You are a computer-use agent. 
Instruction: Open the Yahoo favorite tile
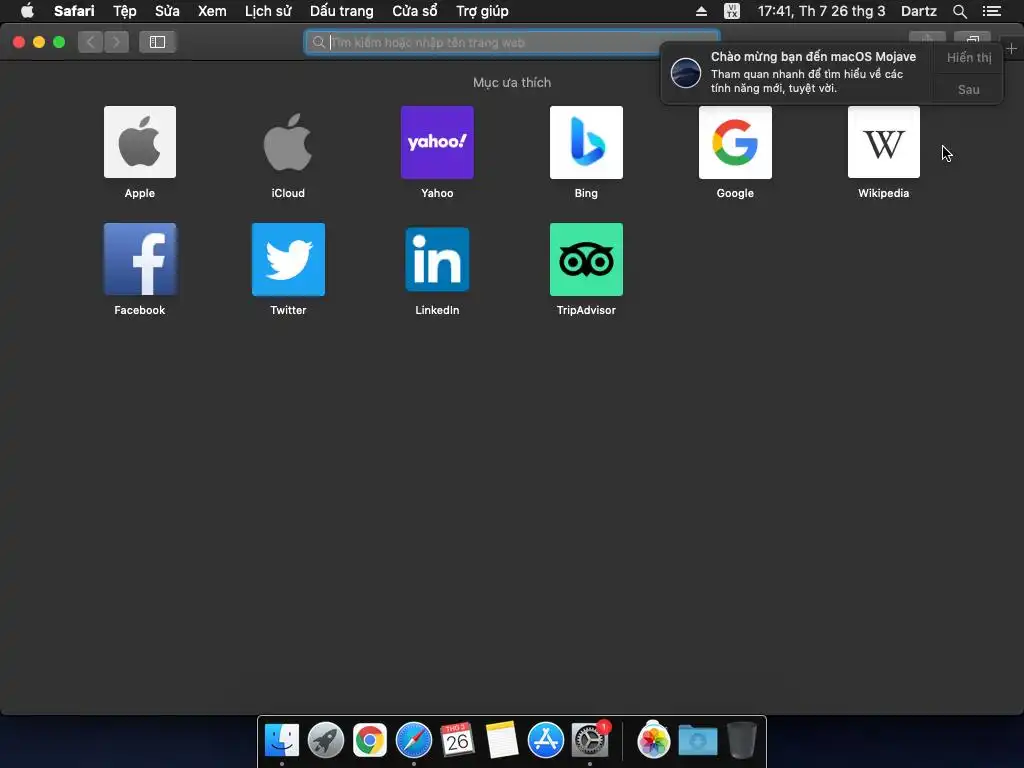437,142
